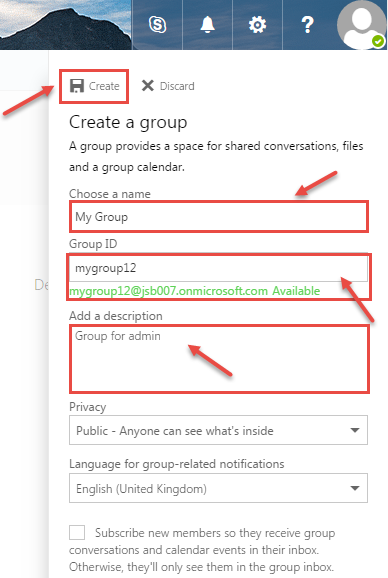
Task: Focus the Group ID field
Action: [x=218, y=268]
